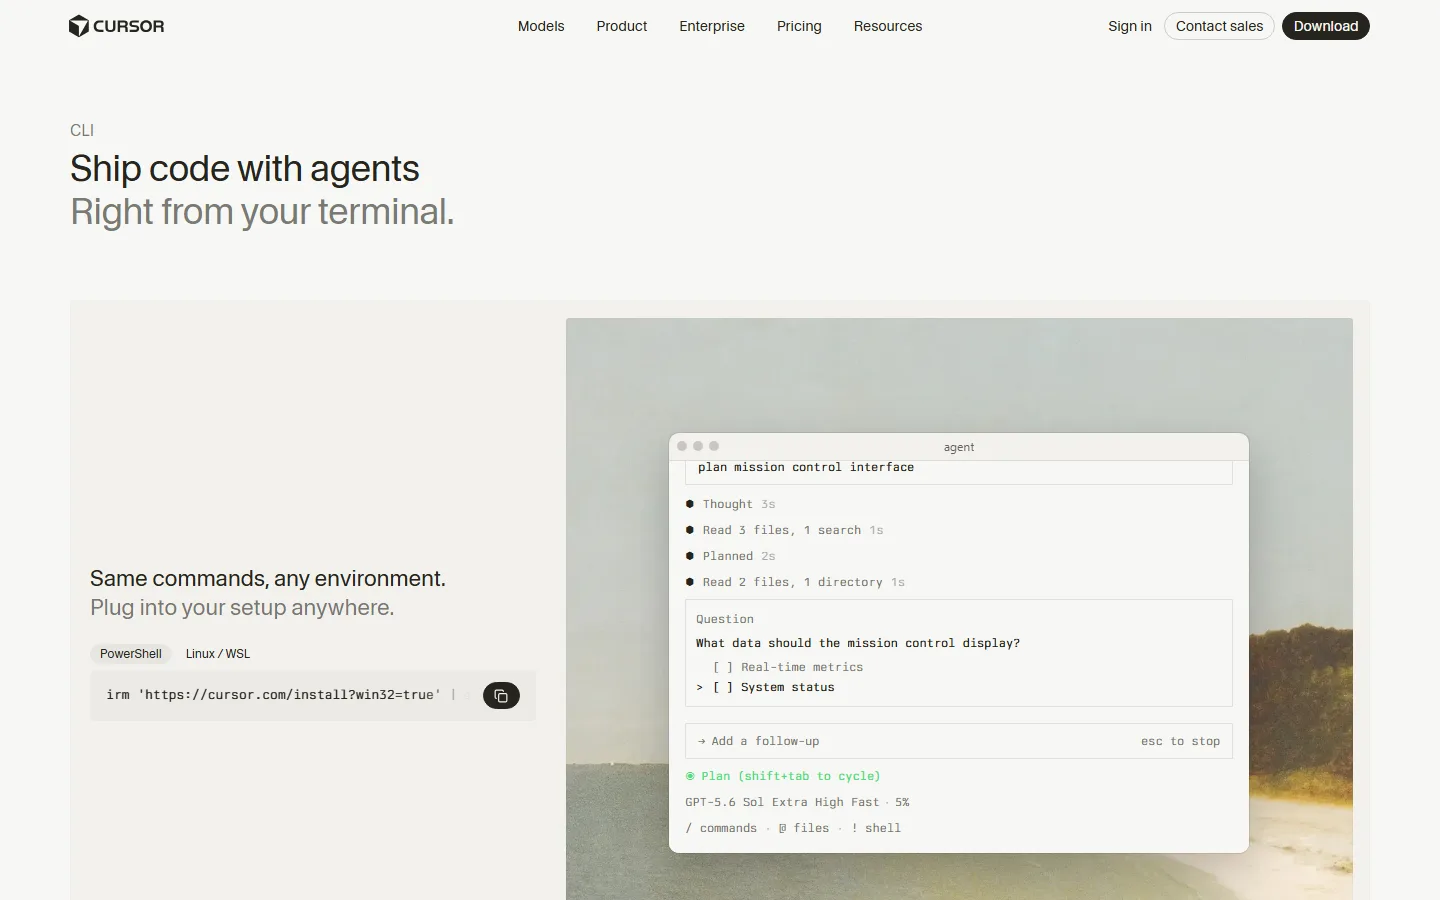Copy the install command with copy icon
1440x900 pixels.
501,696
